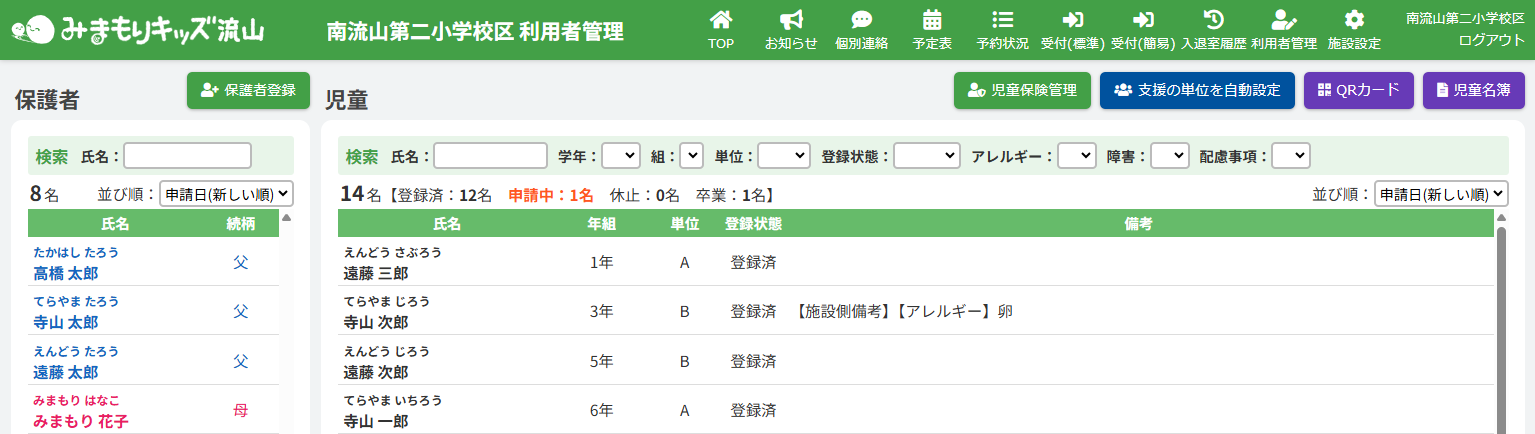Click the 保護者登録 button
This screenshot has width=1535, height=434.
point(248,90)
